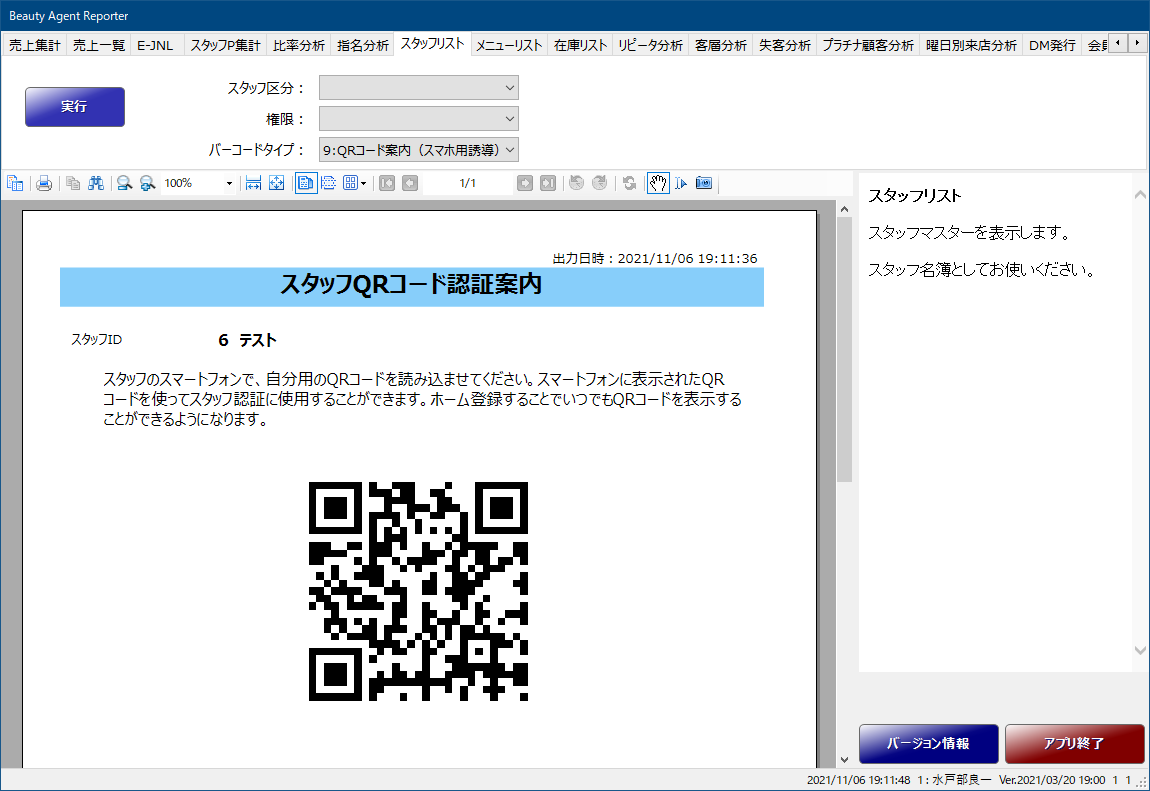This screenshot has height=791, width=1150.
Task: Select the hand pan tool
Action: [x=658, y=183]
